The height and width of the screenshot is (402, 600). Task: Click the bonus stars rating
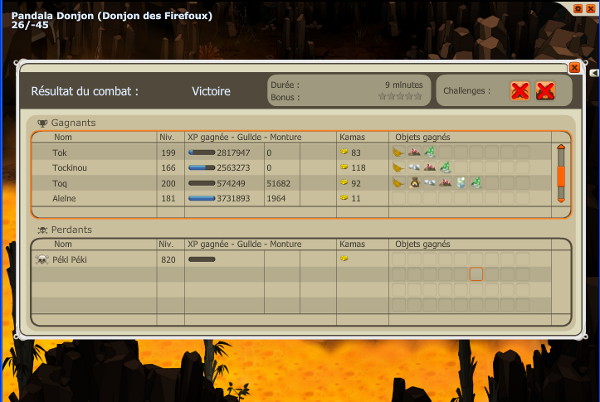400,96
